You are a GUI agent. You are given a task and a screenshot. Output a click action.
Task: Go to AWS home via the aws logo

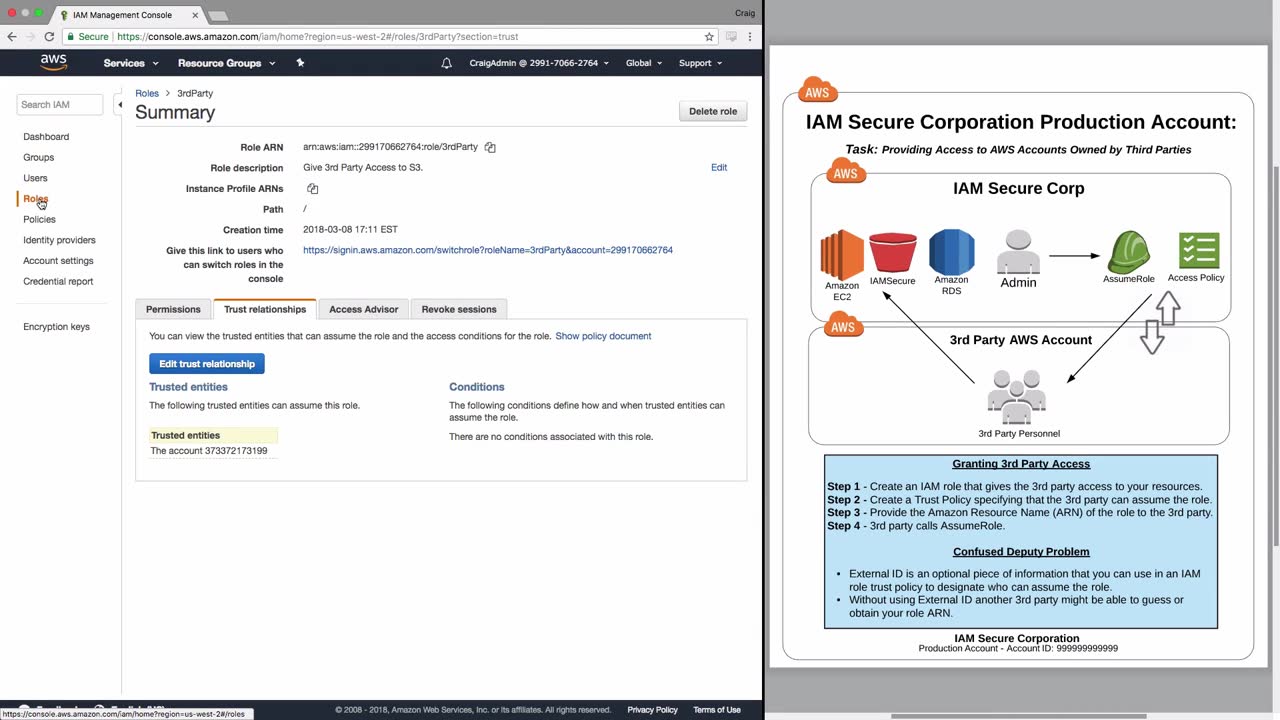(54, 62)
